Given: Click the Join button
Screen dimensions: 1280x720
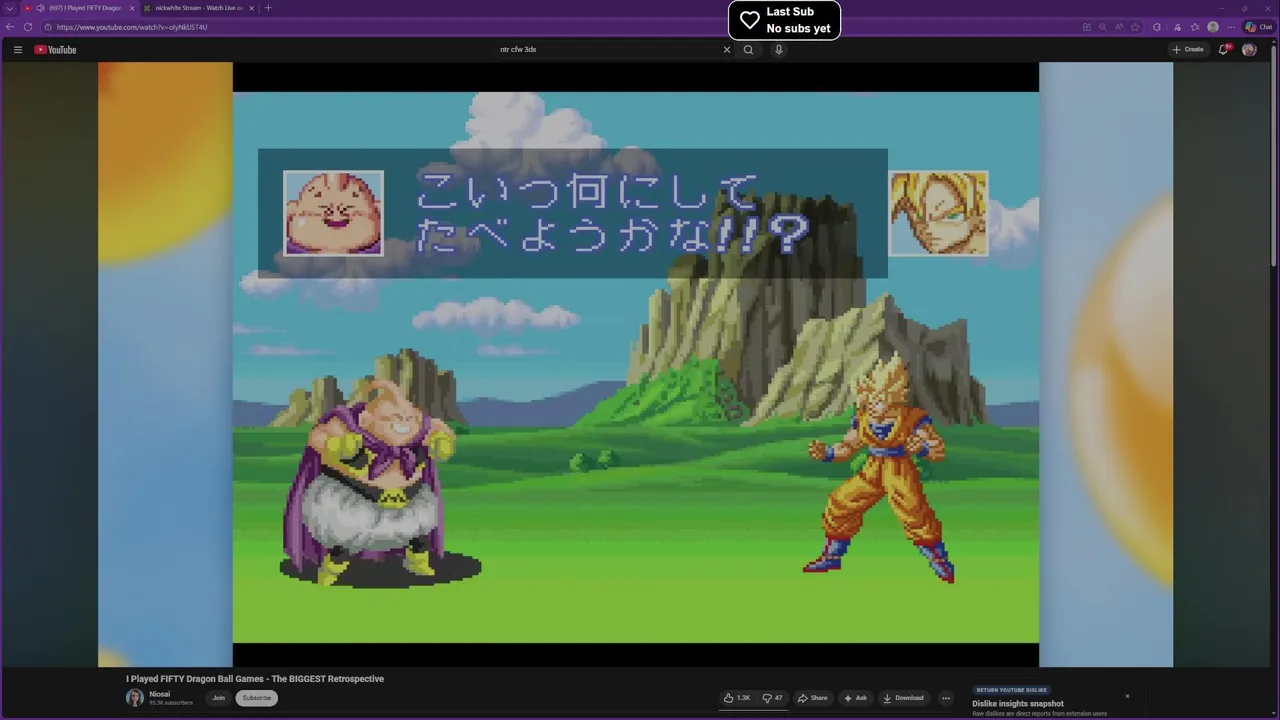Looking at the screenshot, I should pyautogui.click(x=218, y=698).
